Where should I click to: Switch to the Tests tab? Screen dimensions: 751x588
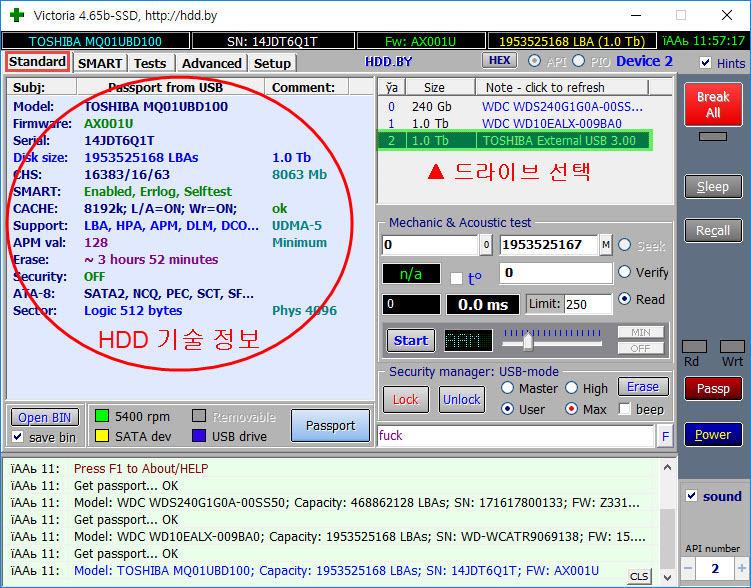tap(150, 63)
